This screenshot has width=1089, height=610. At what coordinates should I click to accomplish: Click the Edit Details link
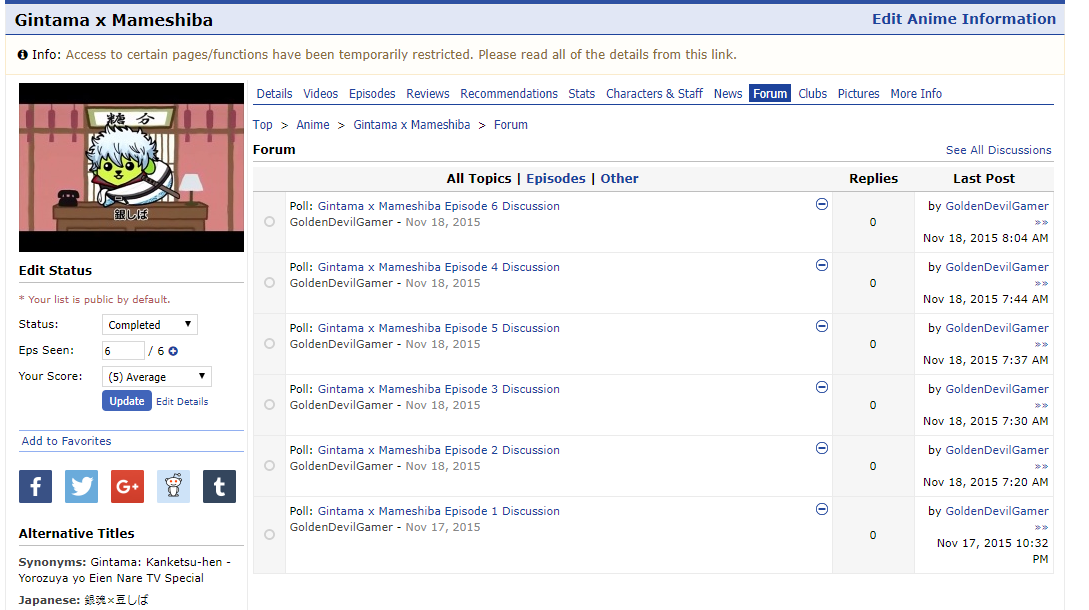click(x=182, y=402)
